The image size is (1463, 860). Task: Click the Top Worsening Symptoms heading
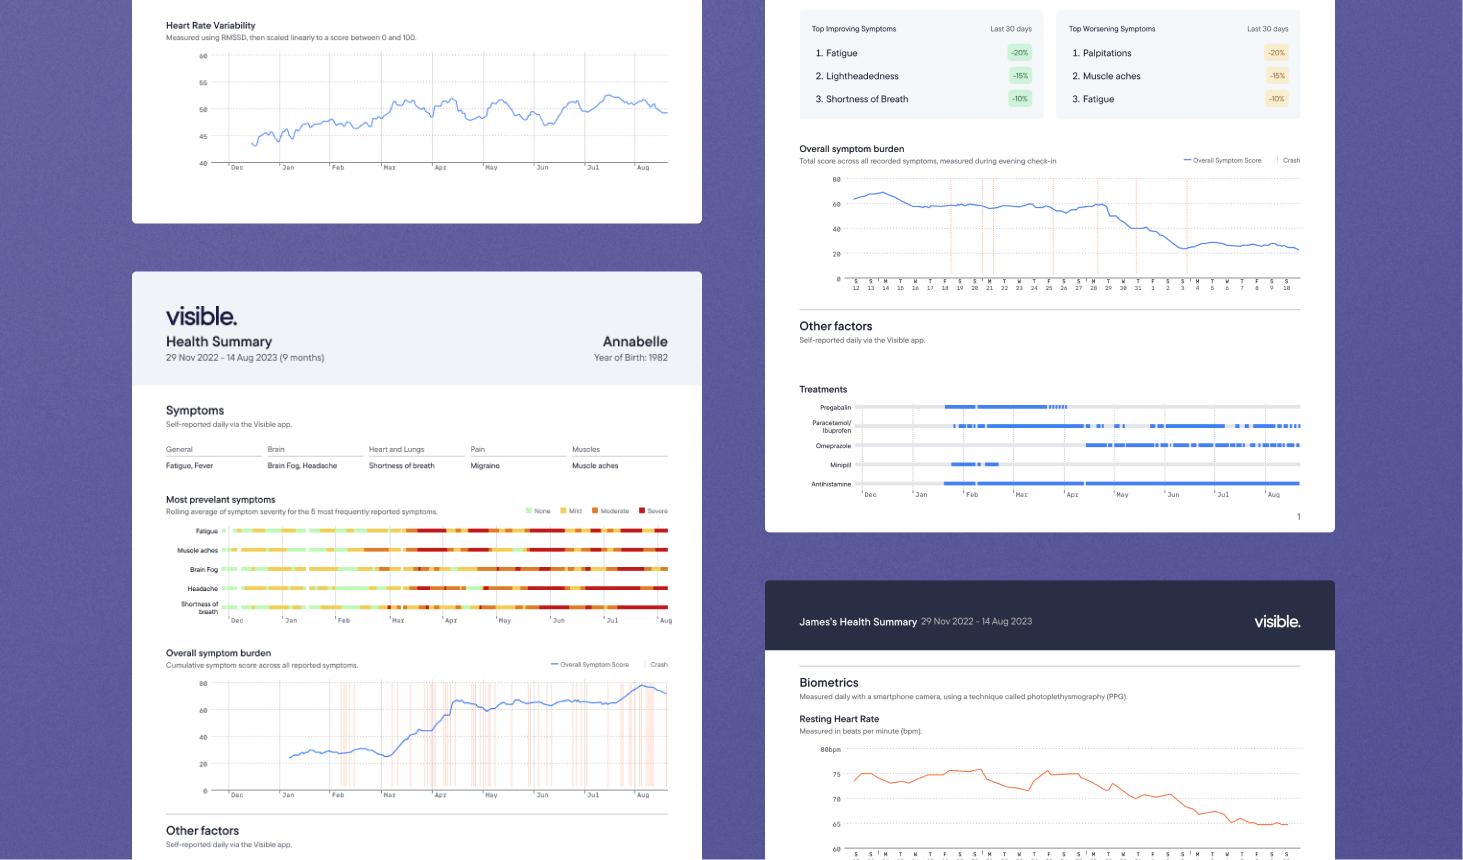point(1111,29)
